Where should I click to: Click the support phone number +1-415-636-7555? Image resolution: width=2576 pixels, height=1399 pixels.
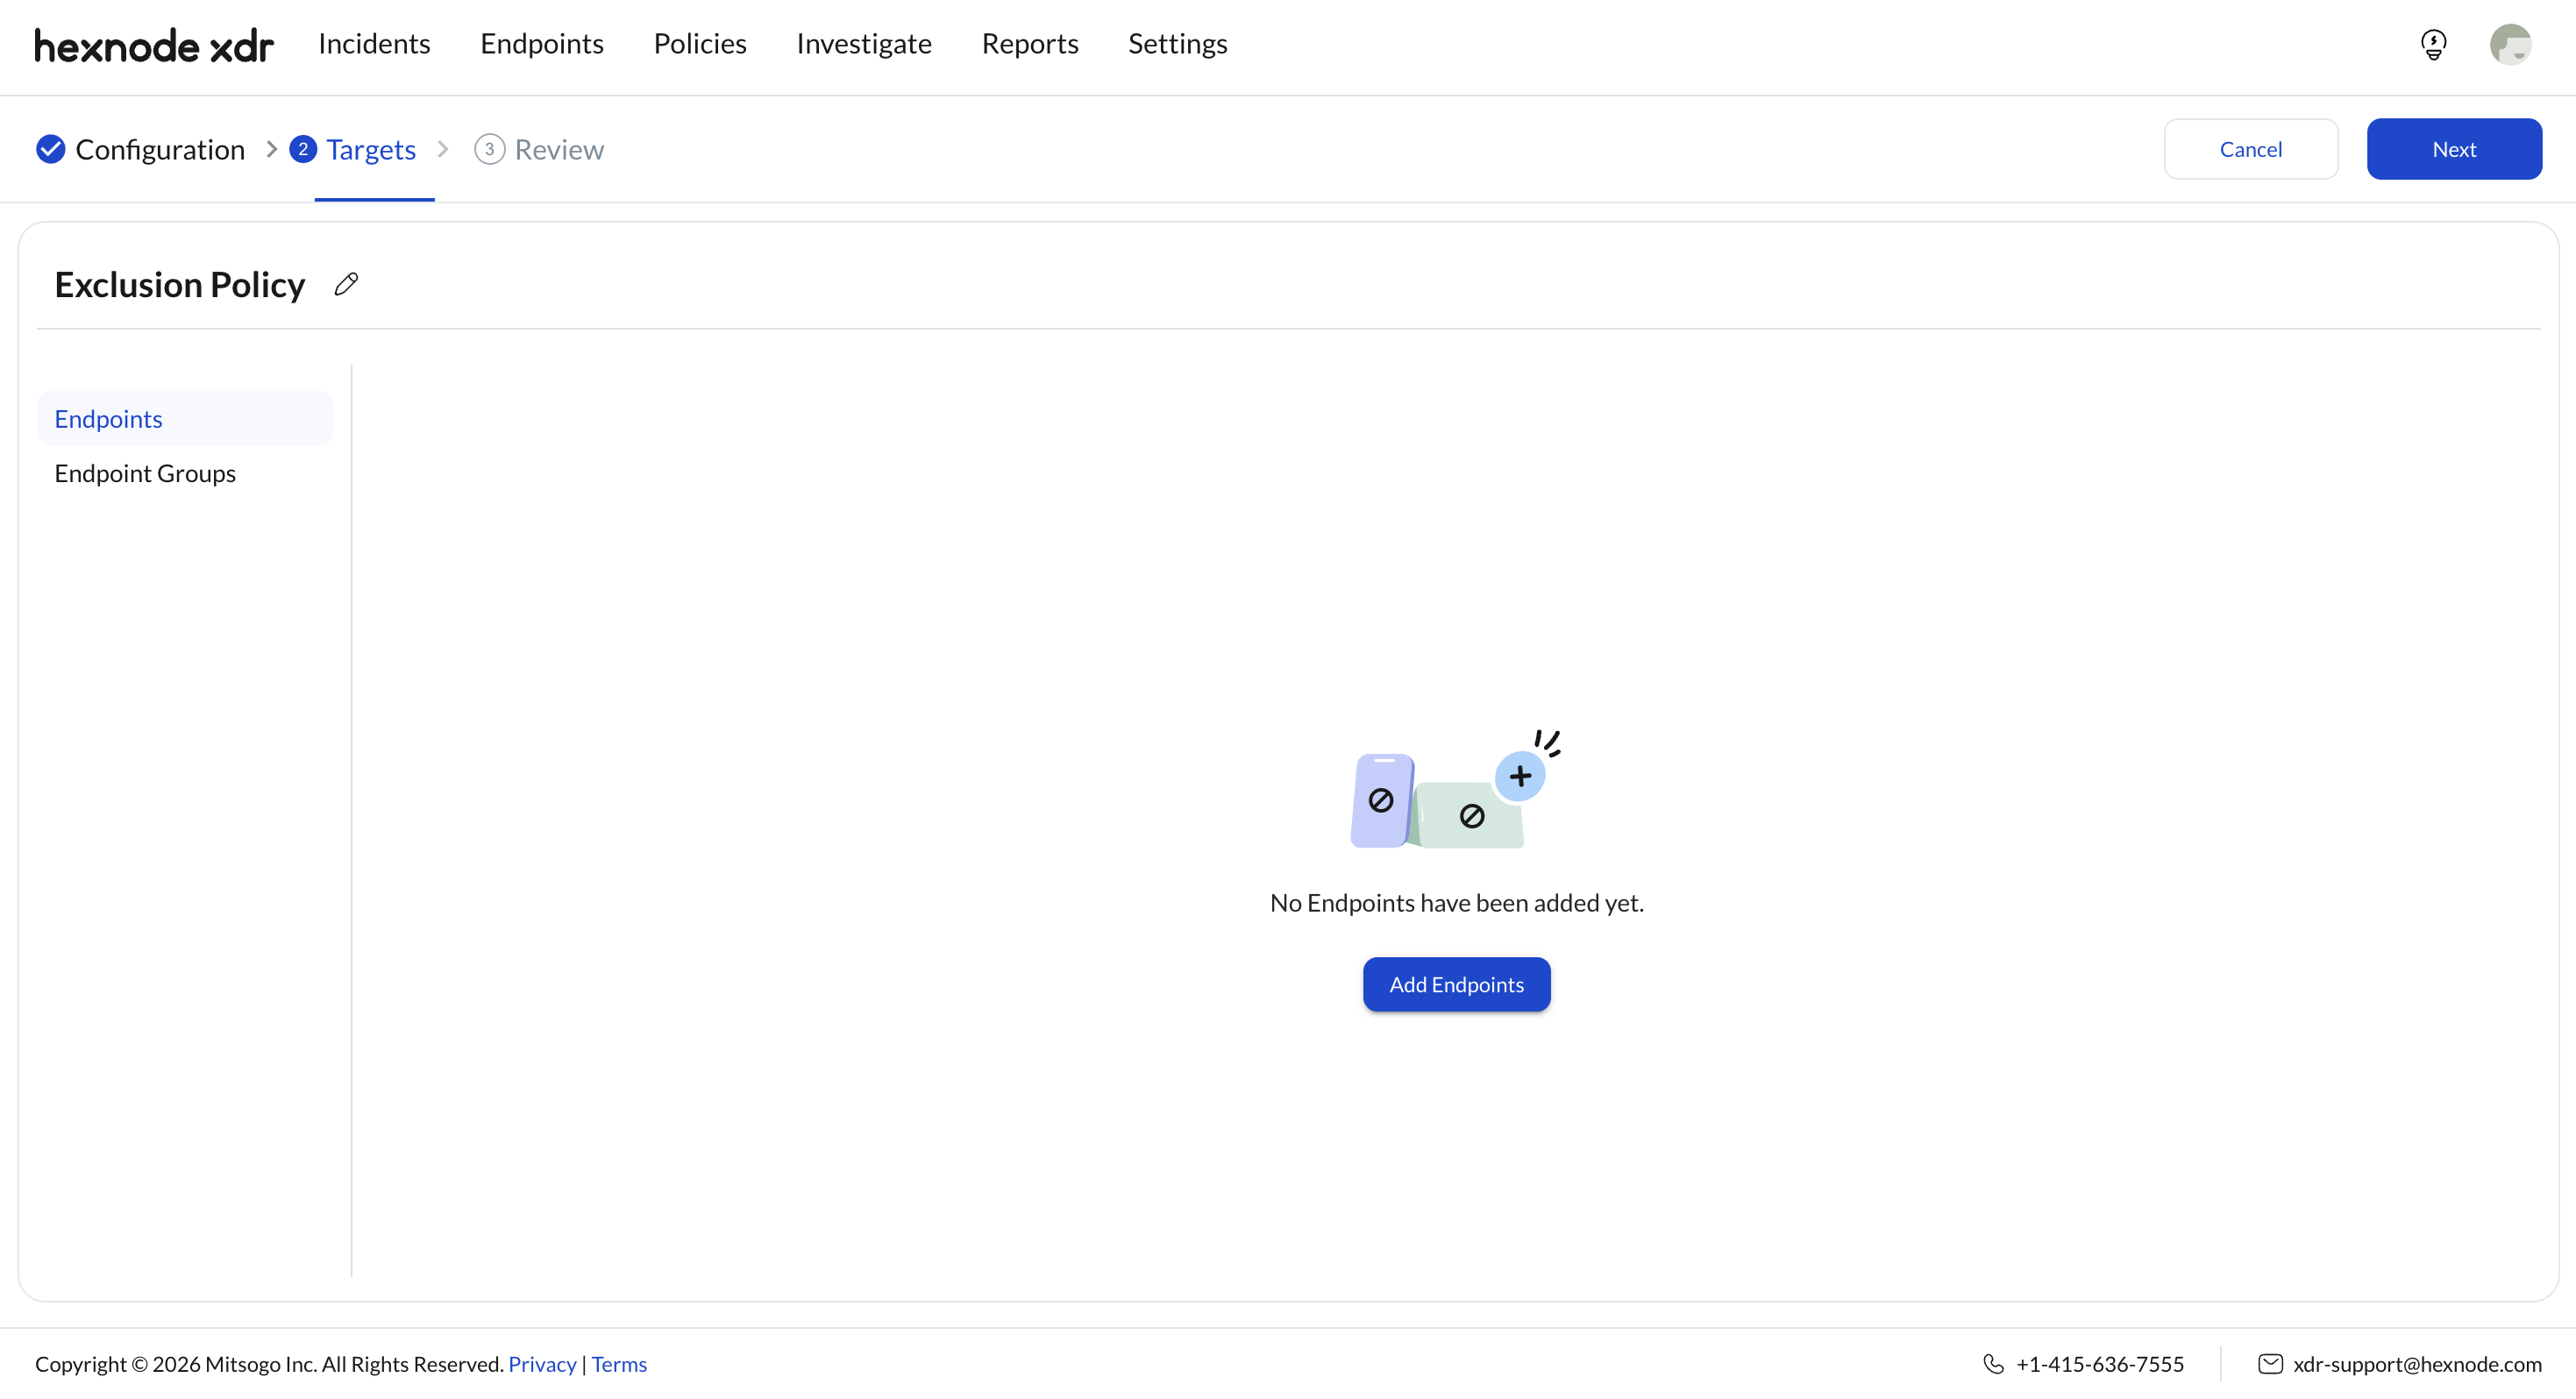[2100, 1364]
